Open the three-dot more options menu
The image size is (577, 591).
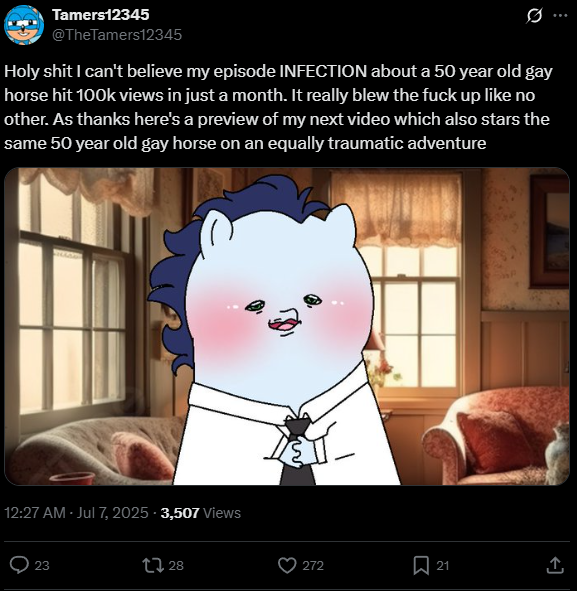pos(560,15)
